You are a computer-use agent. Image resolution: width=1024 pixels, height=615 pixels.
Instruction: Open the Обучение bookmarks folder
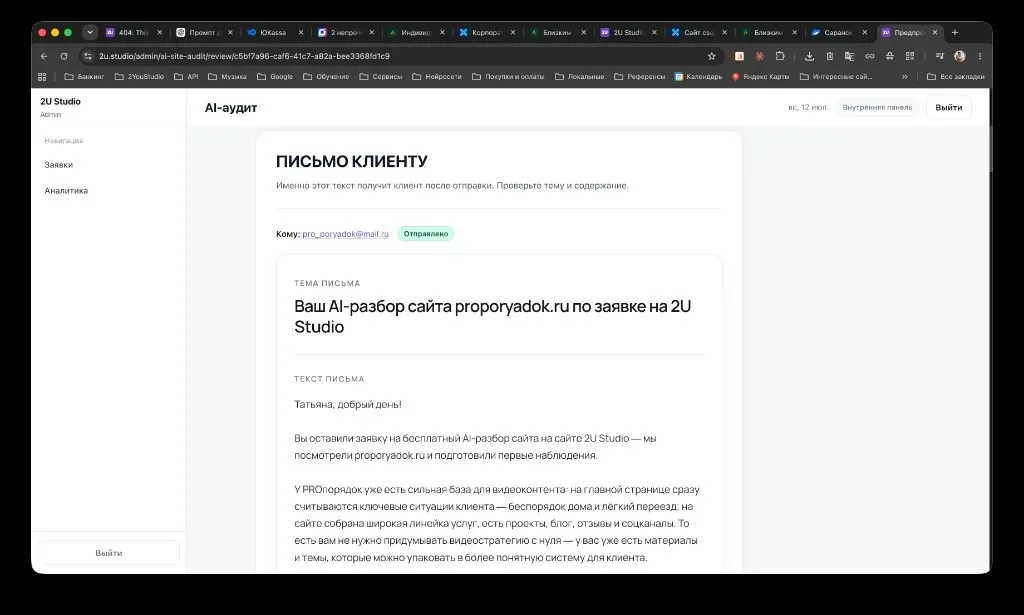(326, 76)
